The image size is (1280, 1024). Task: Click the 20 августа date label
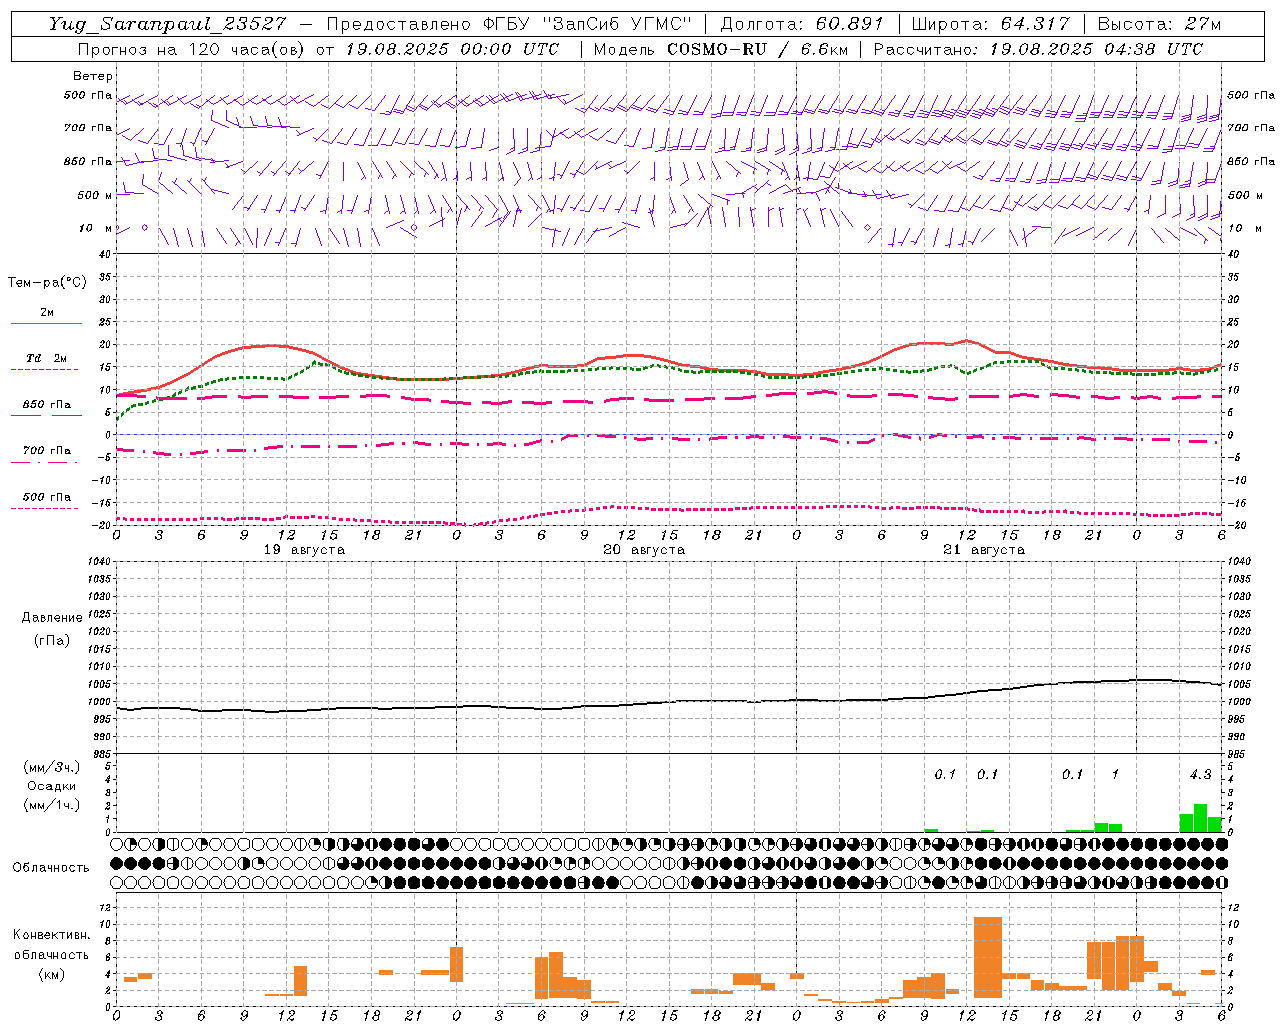click(x=644, y=550)
